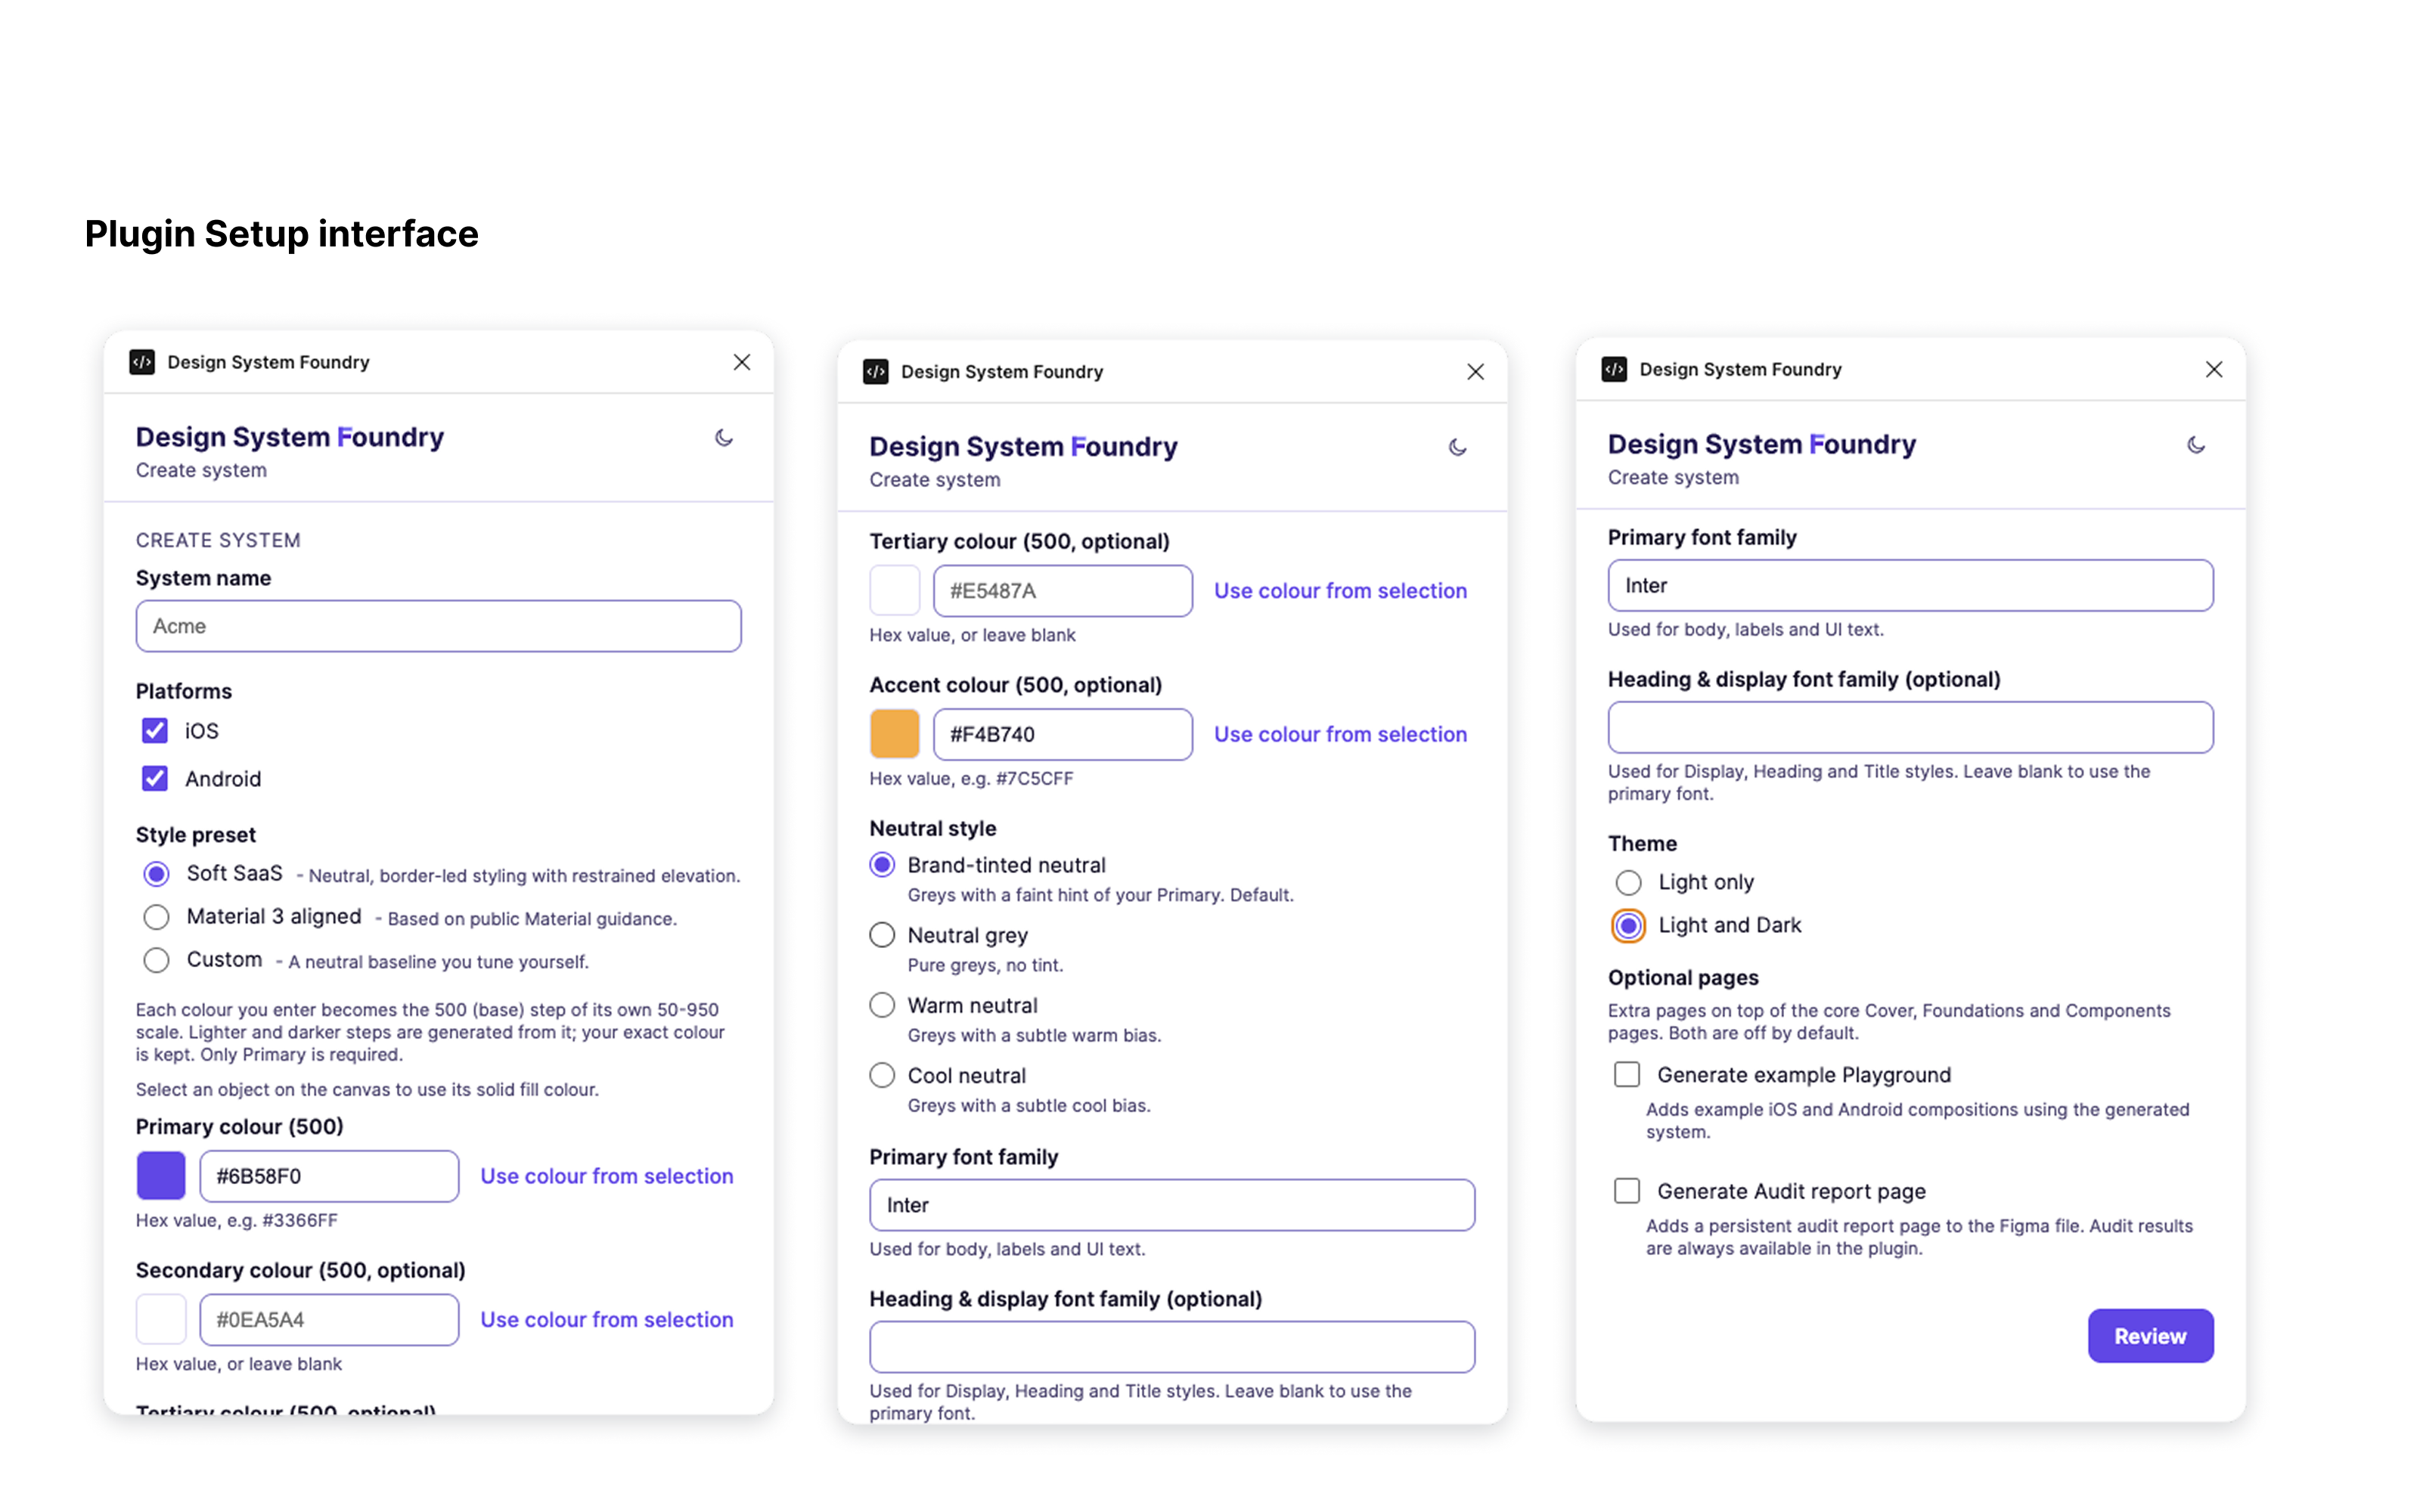The image size is (2420, 1512).
Task: Click 'Hex value, e.g. #3366FF' hint text
Action: (x=237, y=1220)
